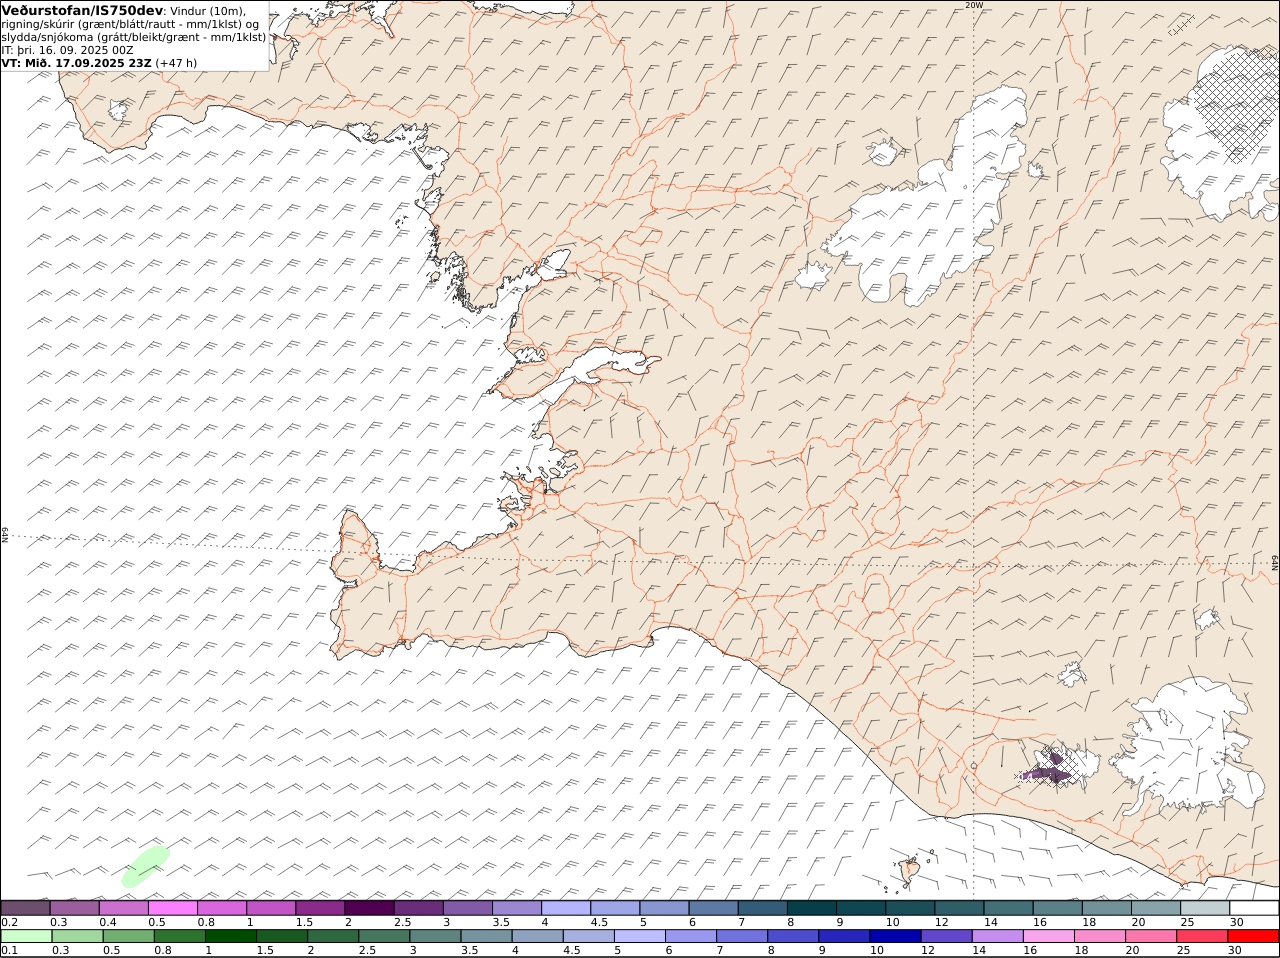Select the bright pink 0.5 swatch, upper scale

173,908
